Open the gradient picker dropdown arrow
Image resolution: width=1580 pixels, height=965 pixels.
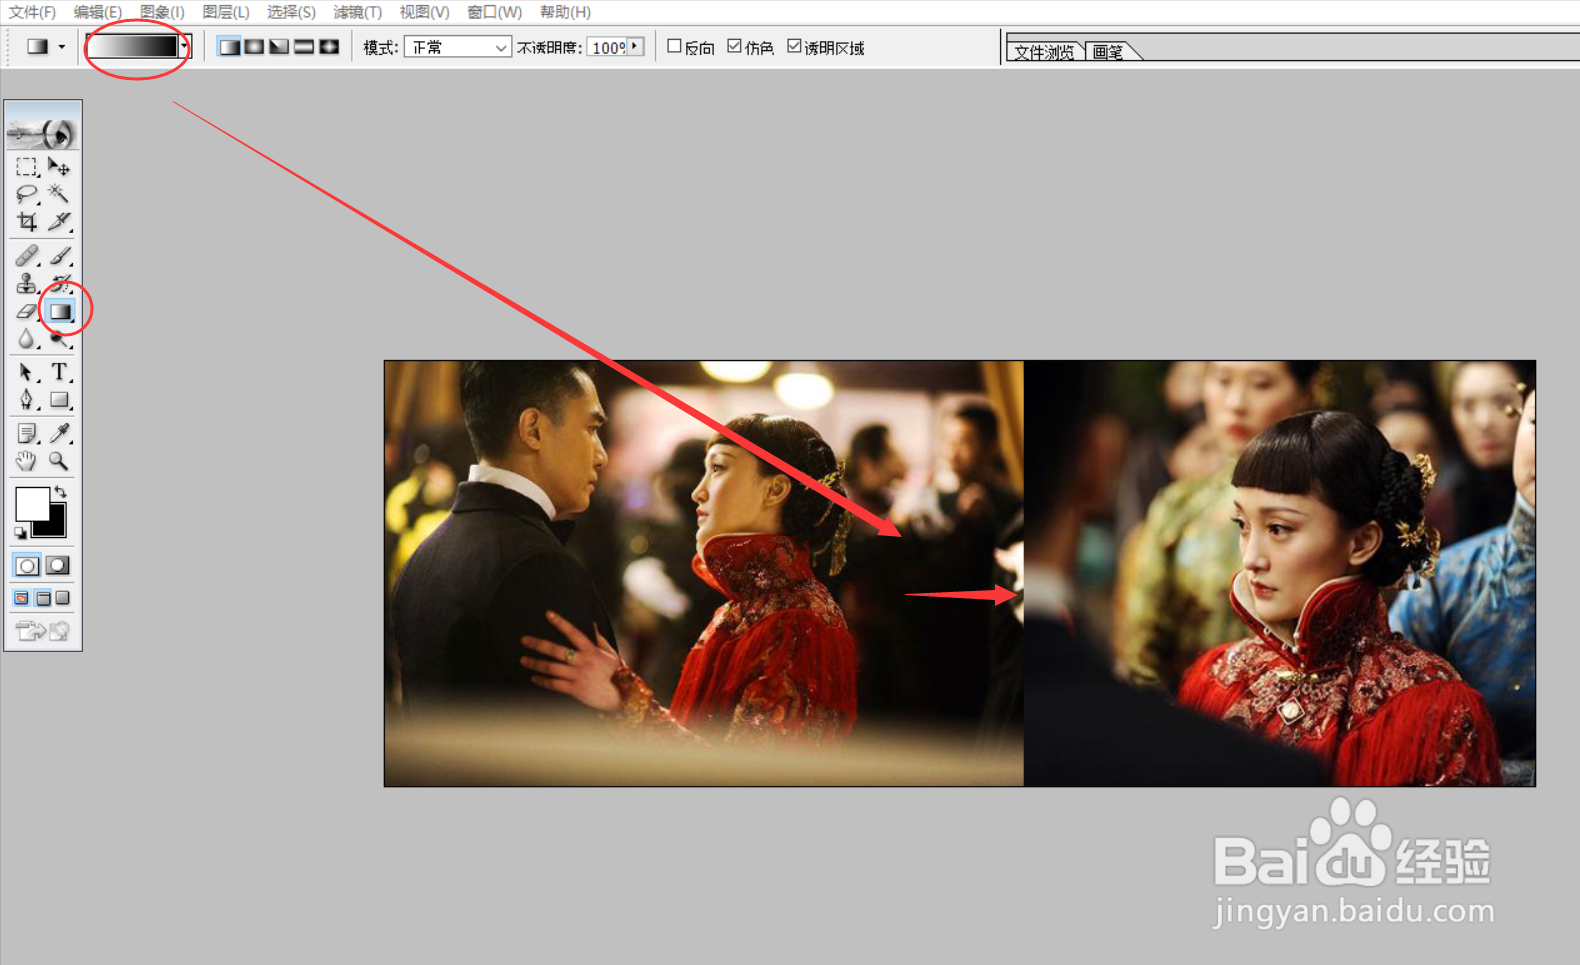[x=184, y=46]
